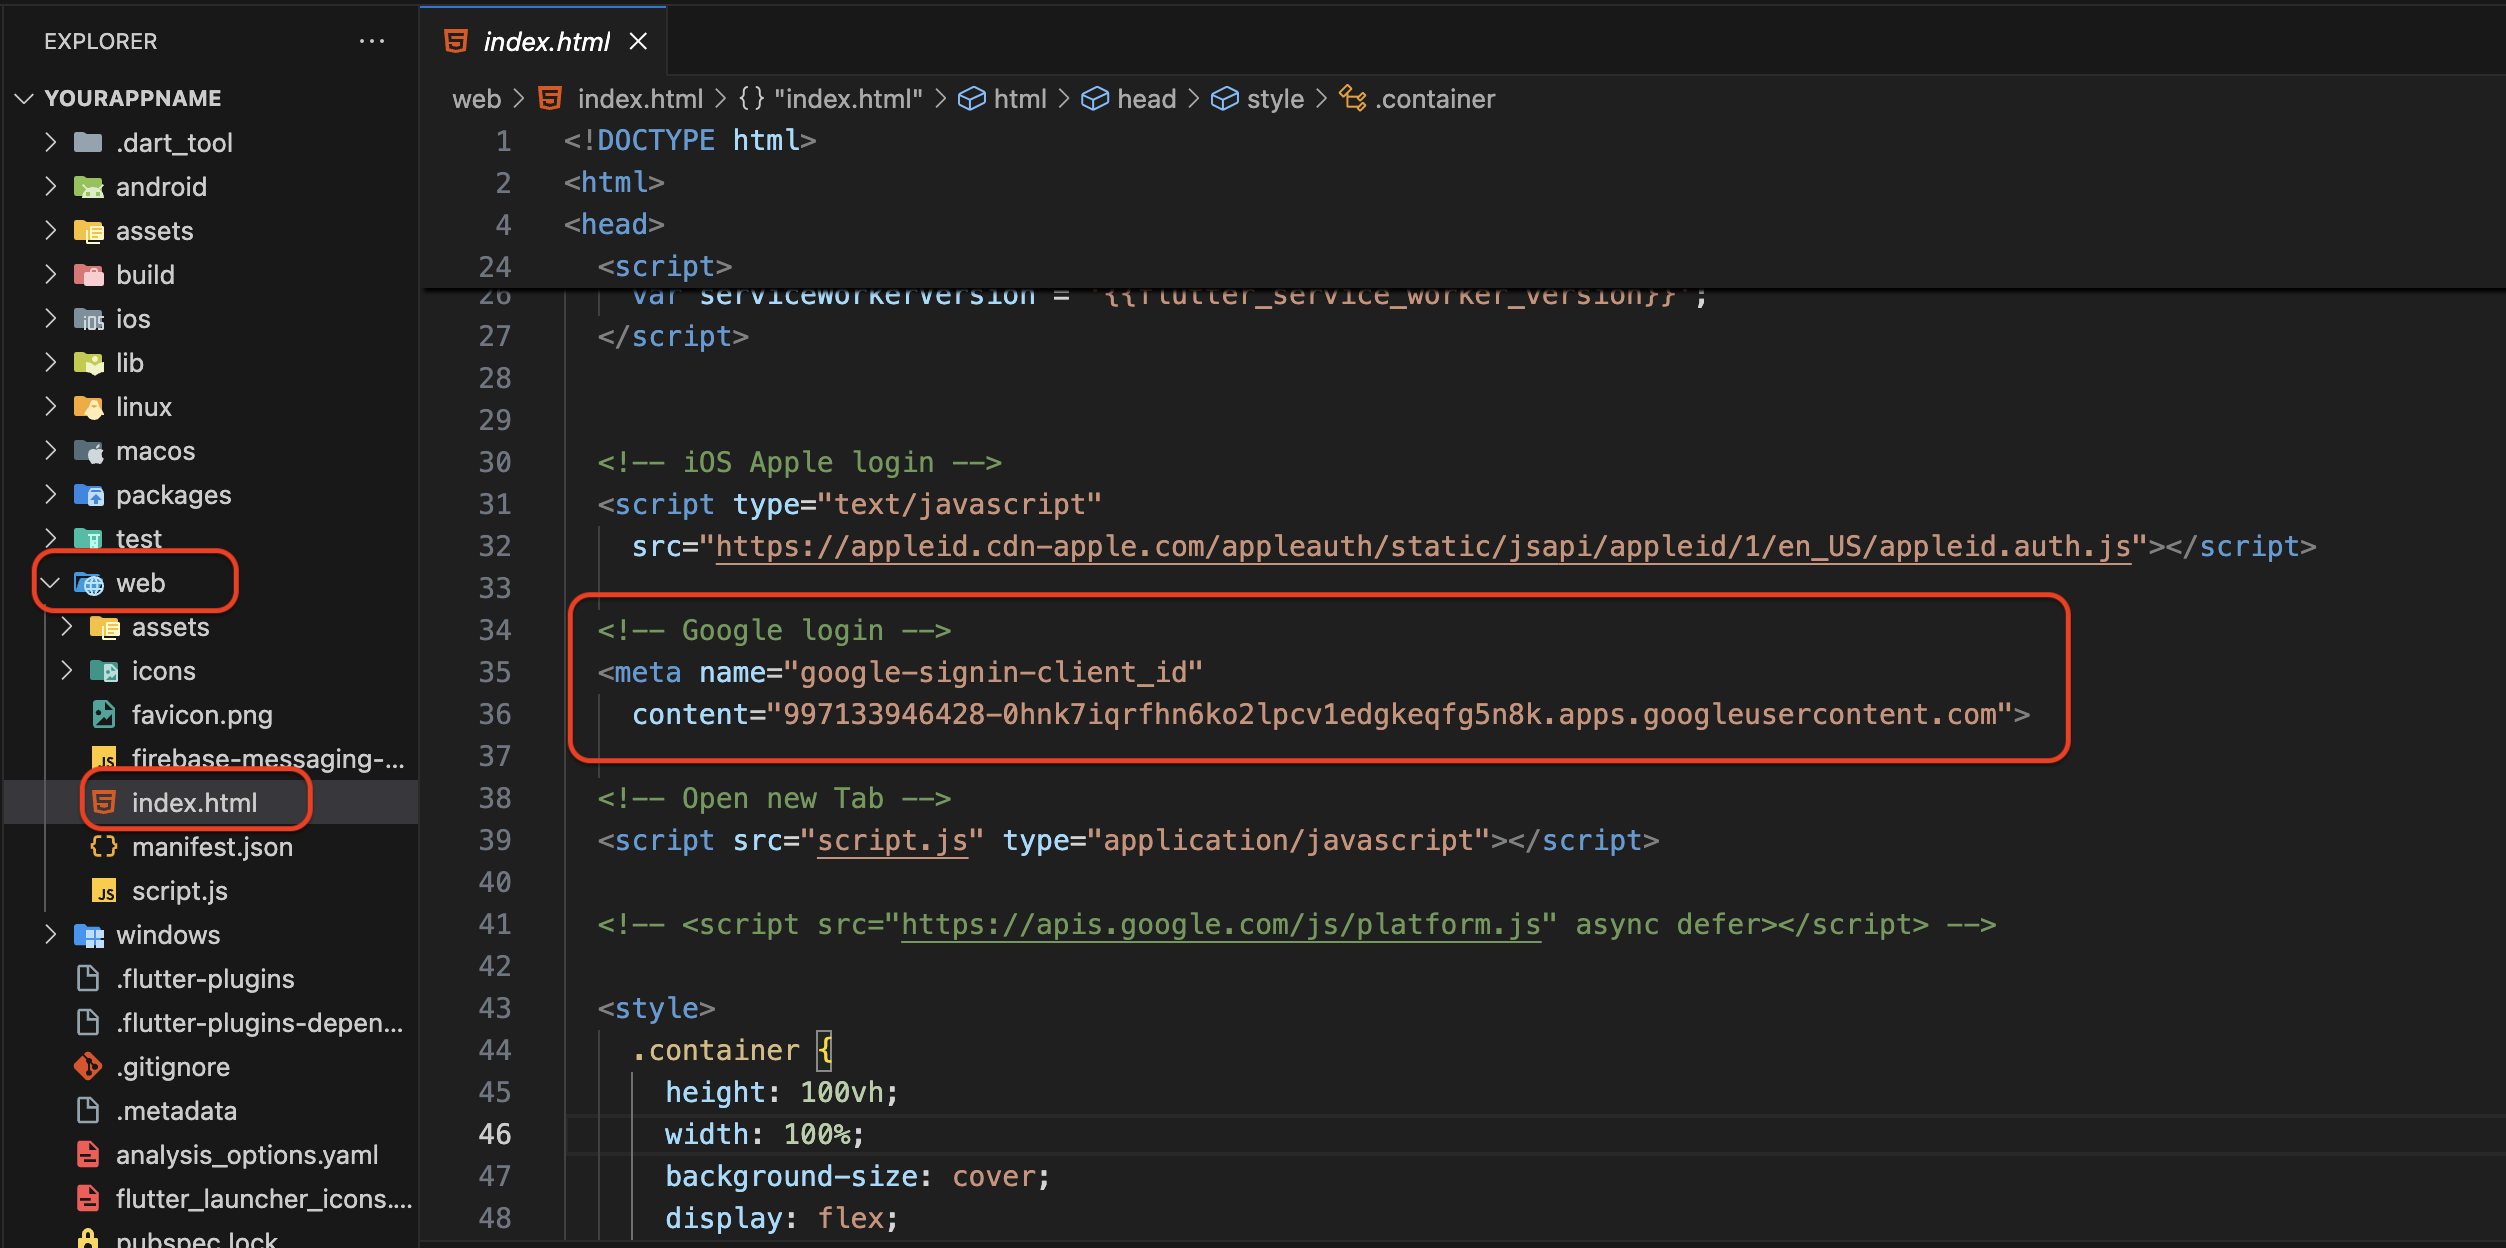Collapse the YOURAPPNAME root folder
Viewport: 2506px width, 1248px height.
click(25, 98)
